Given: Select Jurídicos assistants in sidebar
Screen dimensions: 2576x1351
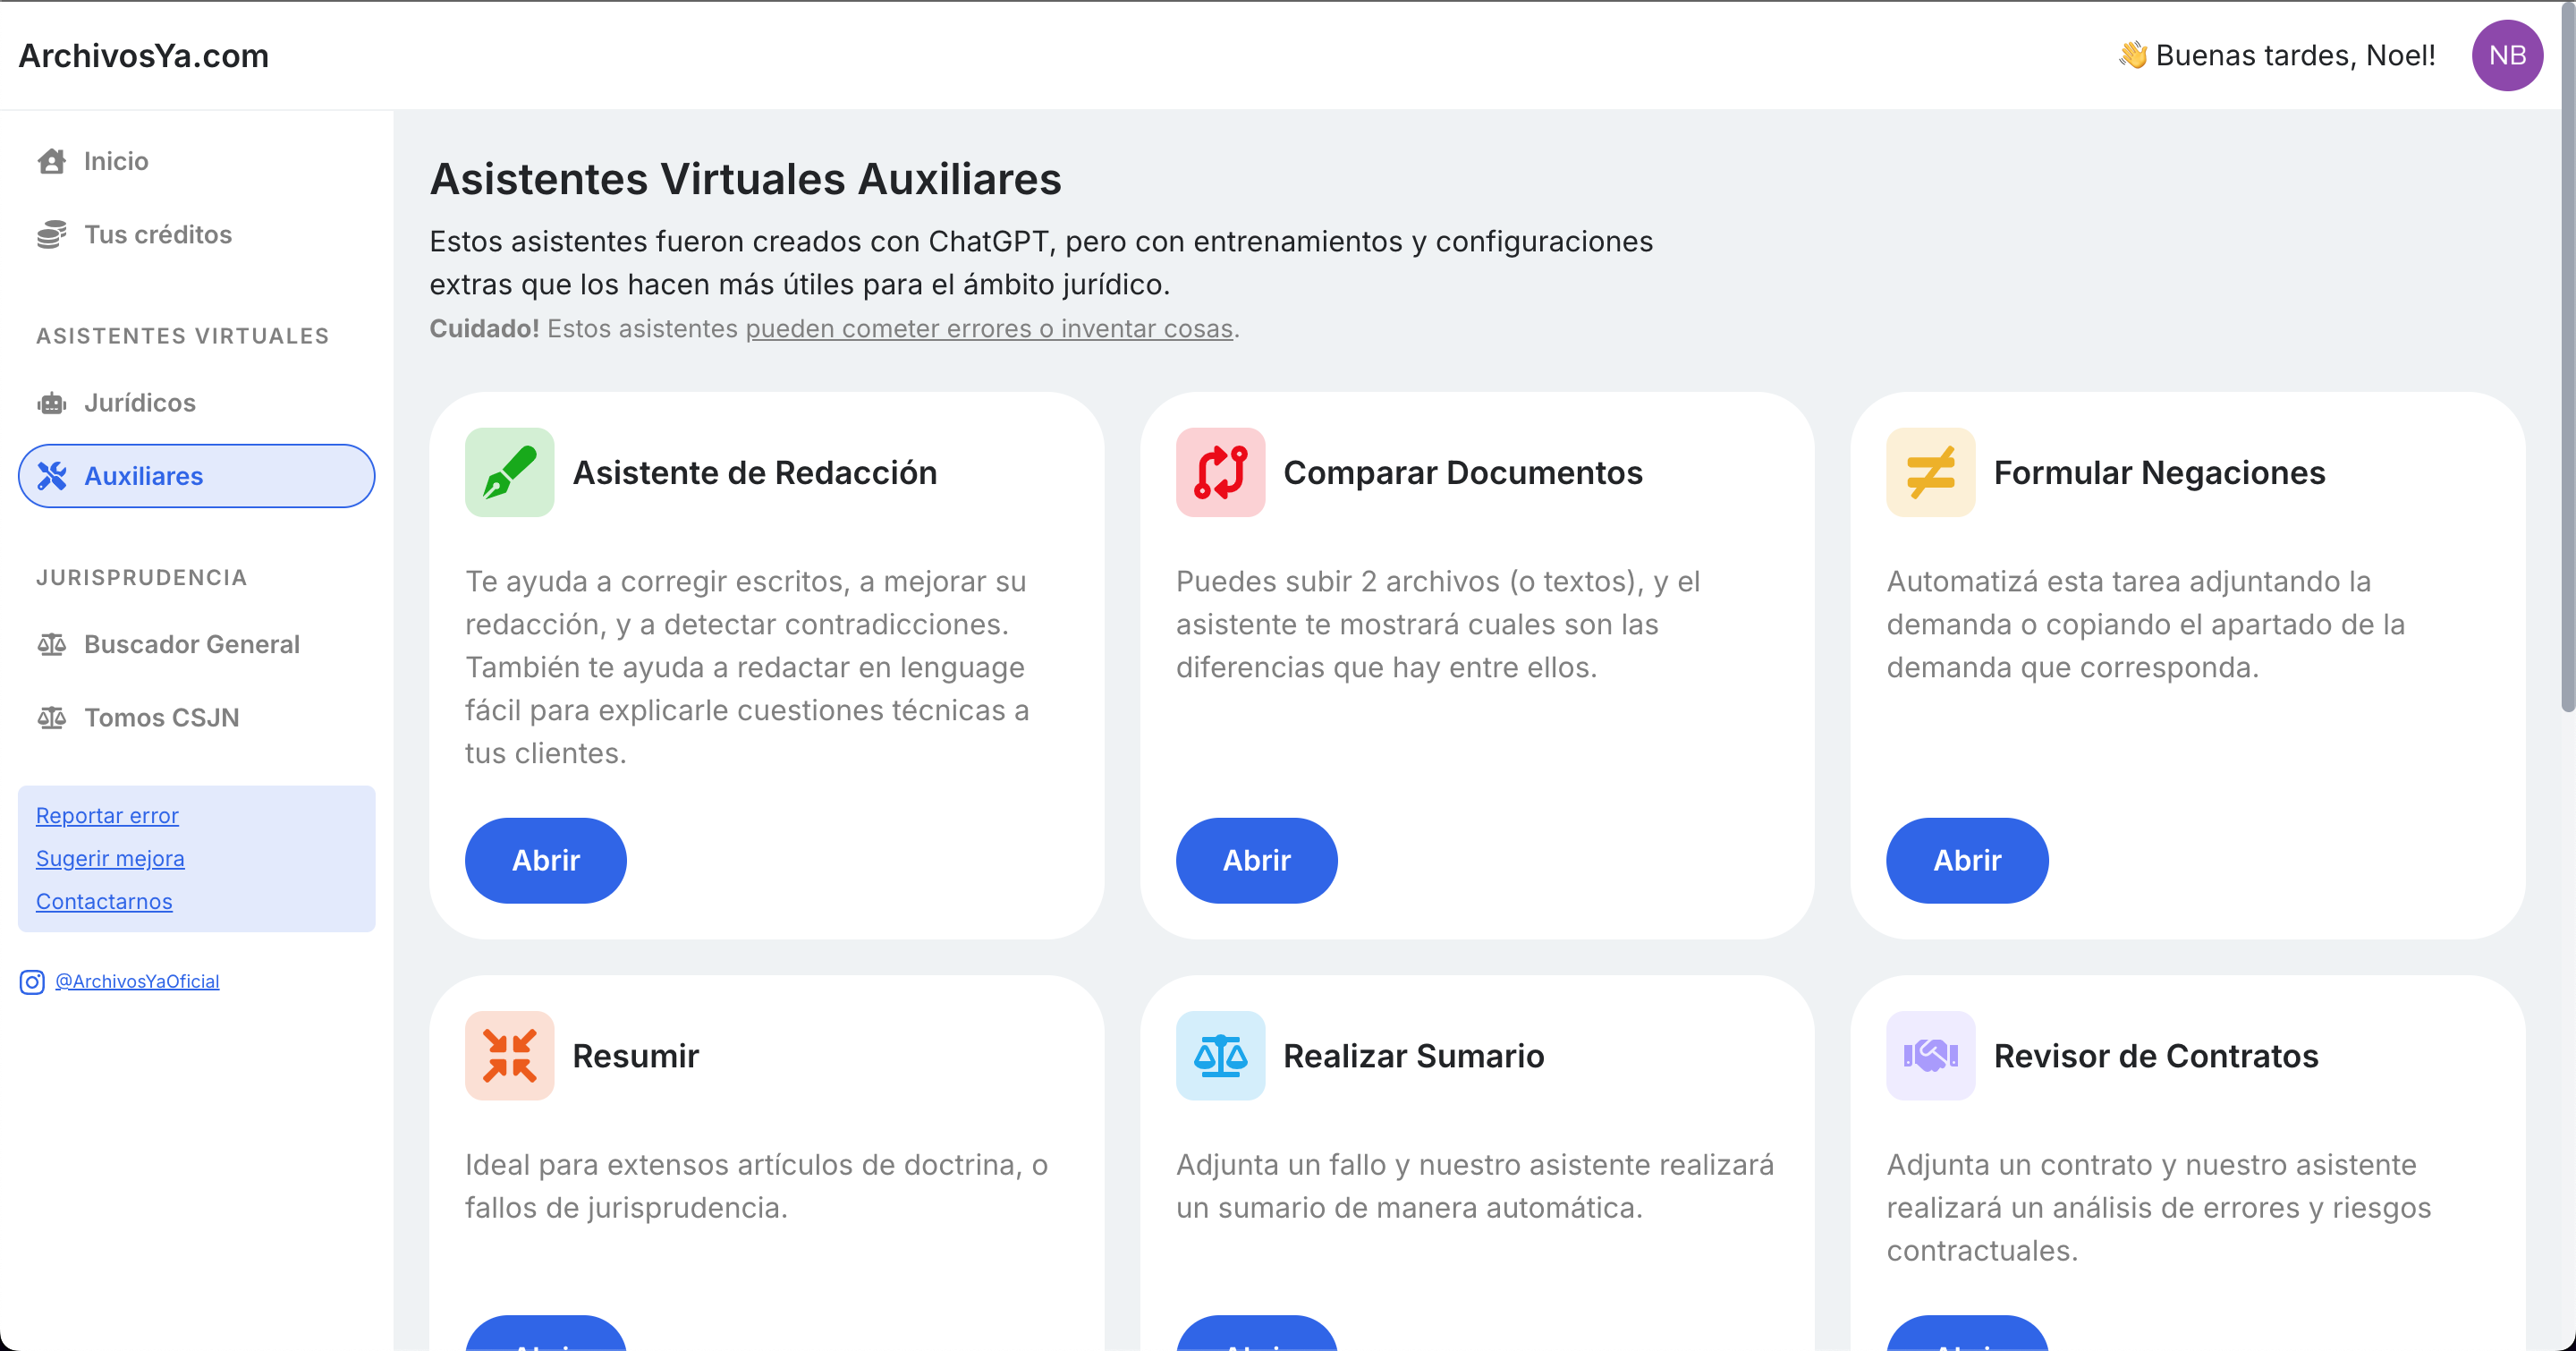Looking at the screenshot, I should coord(139,402).
